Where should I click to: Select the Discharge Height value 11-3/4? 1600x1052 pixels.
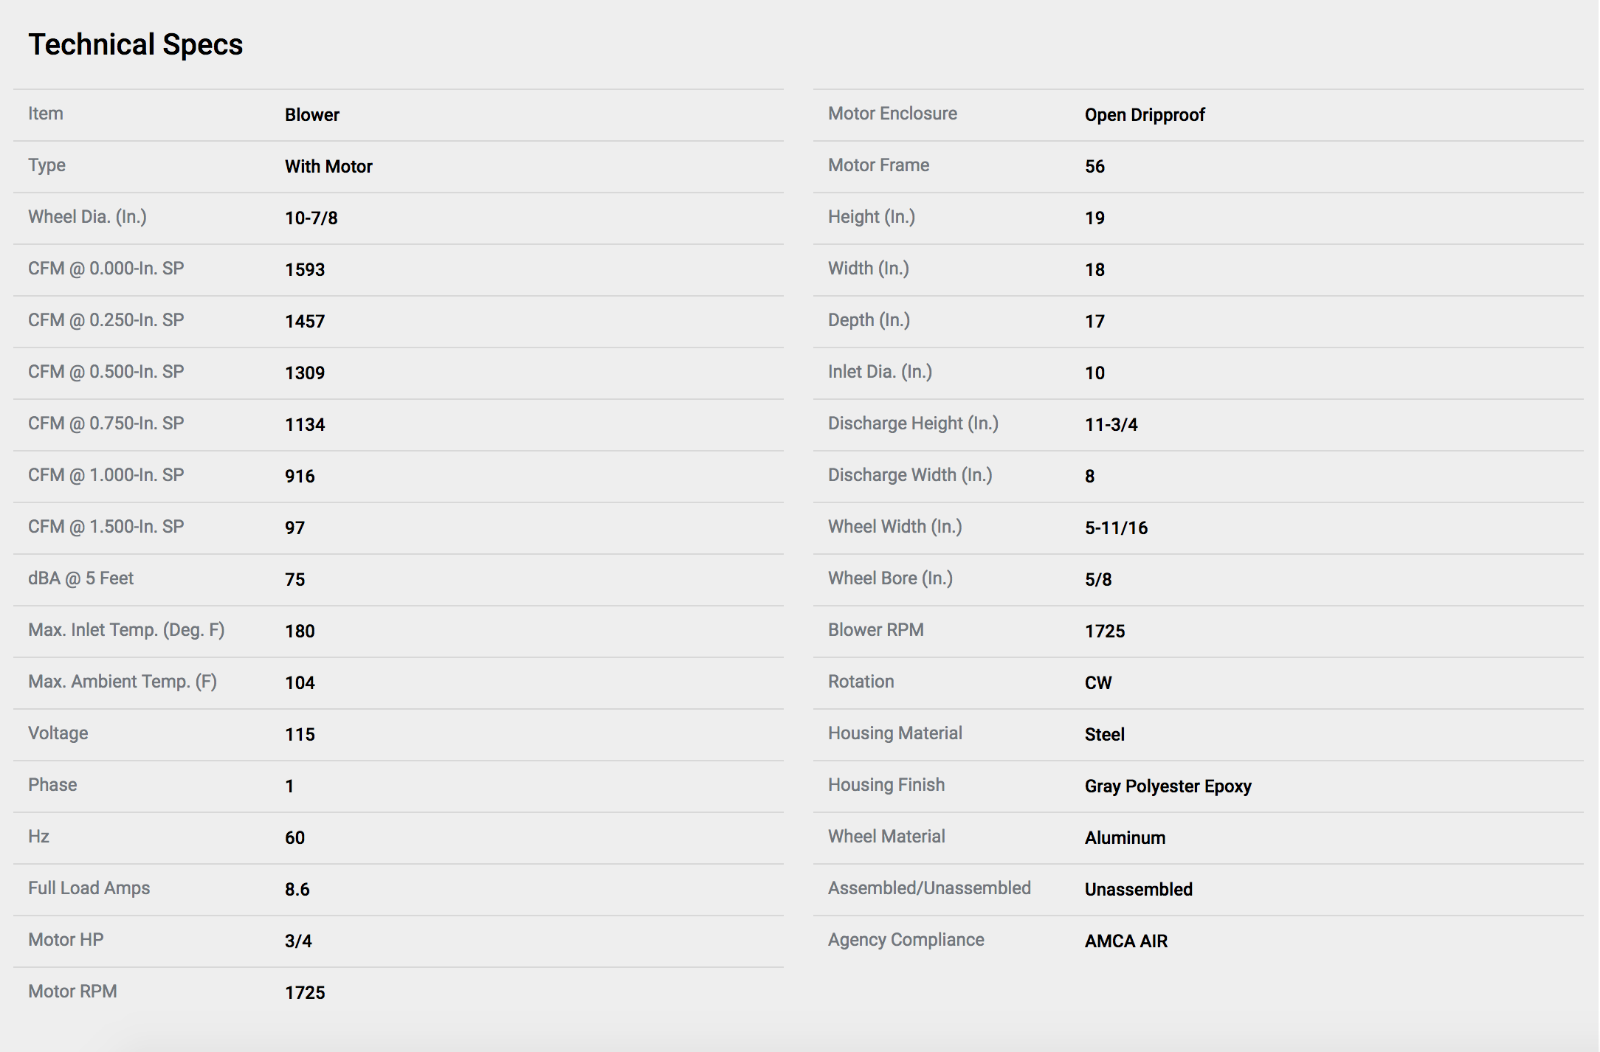[1111, 425]
